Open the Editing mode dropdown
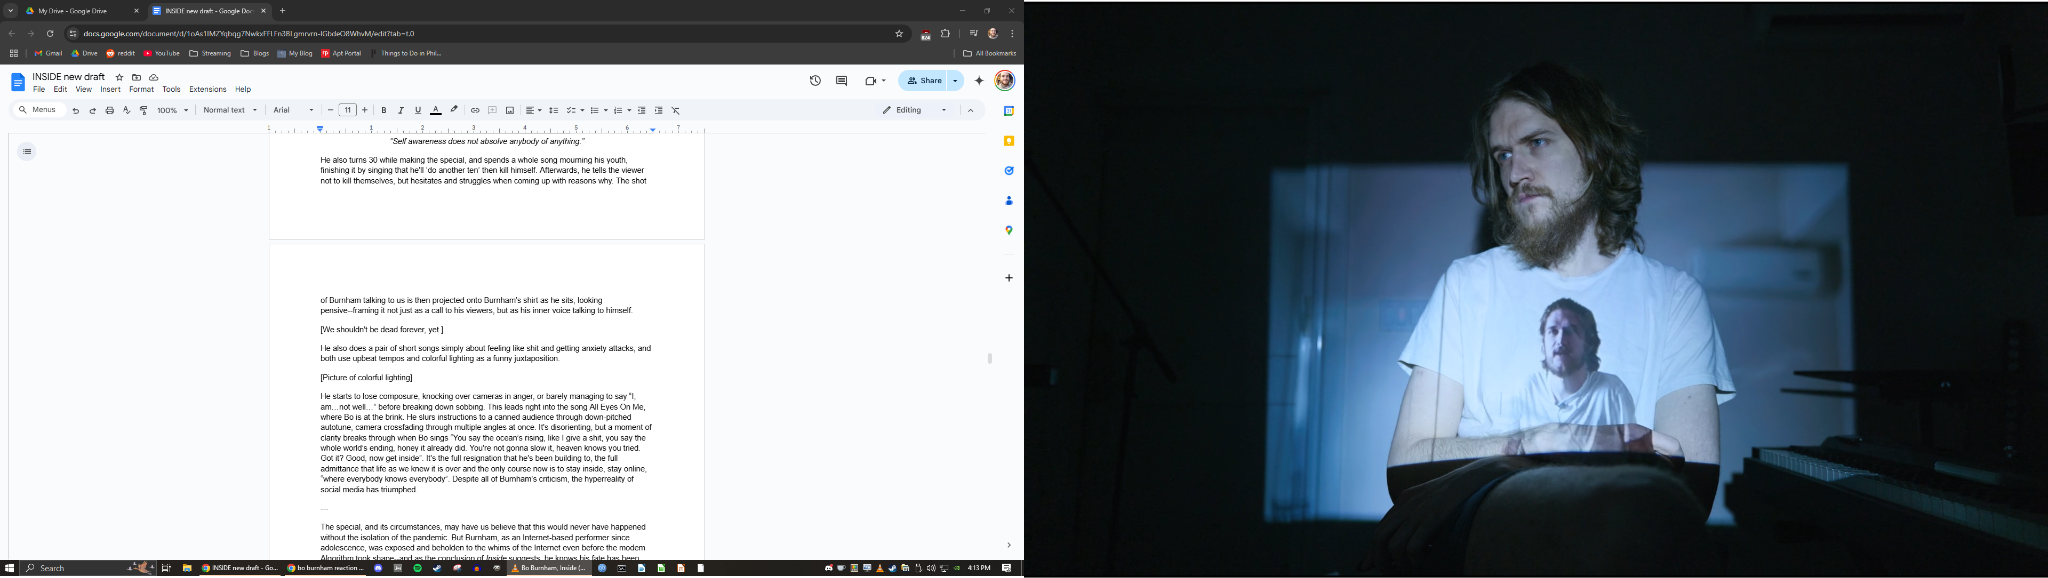The width and height of the screenshot is (2048, 578). [x=914, y=110]
